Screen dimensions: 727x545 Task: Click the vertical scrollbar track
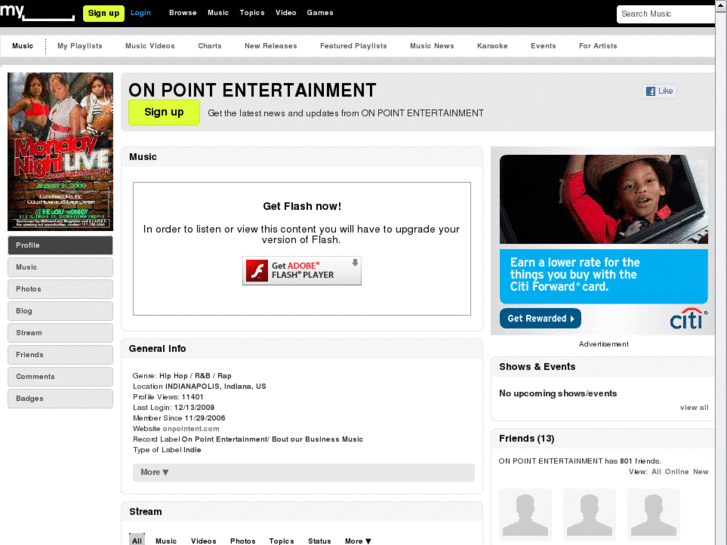pos(721,278)
